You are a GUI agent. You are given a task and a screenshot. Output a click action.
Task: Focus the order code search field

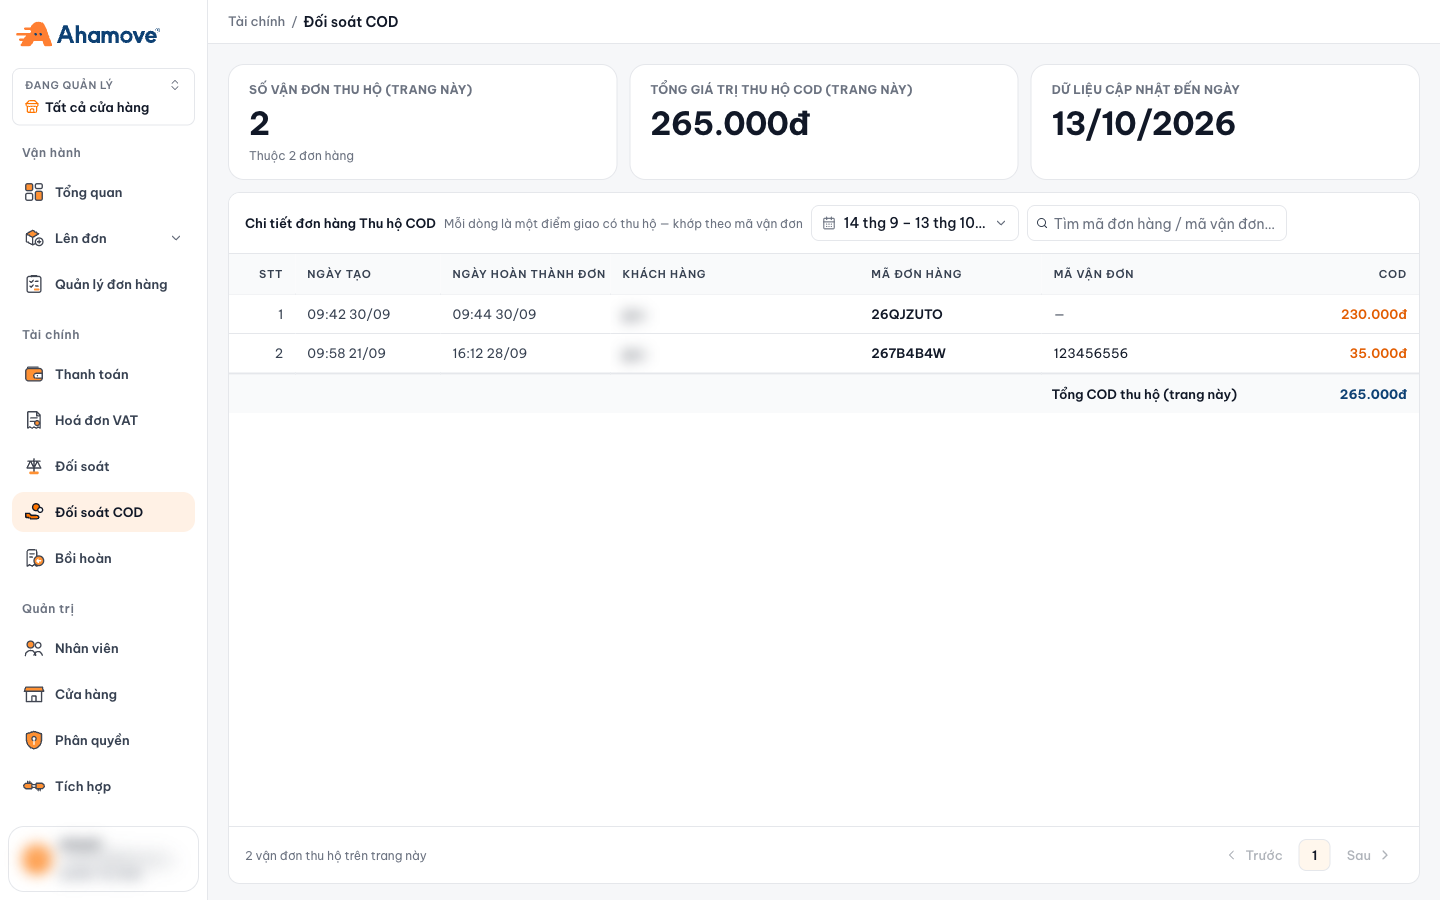[1157, 223]
